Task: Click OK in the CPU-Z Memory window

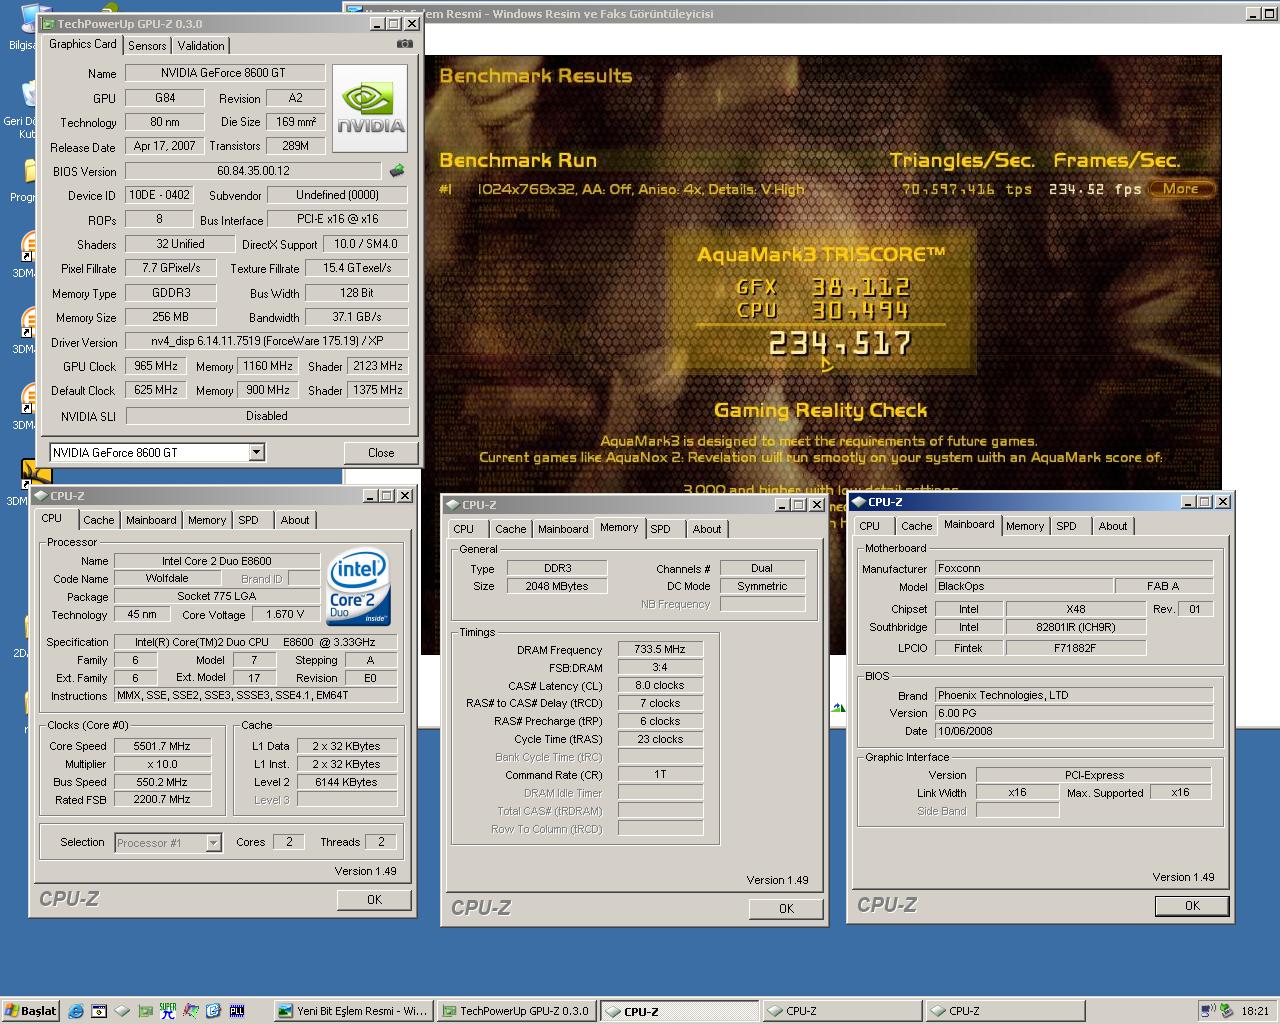Action: tap(786, 908)
